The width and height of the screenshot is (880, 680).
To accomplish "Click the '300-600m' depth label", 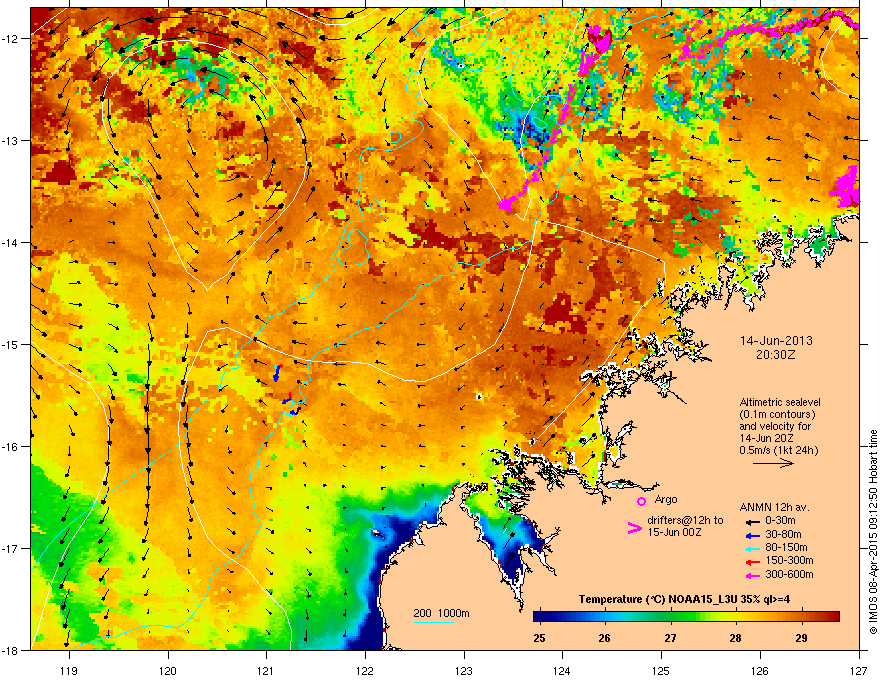I will [x=789, y=575].
